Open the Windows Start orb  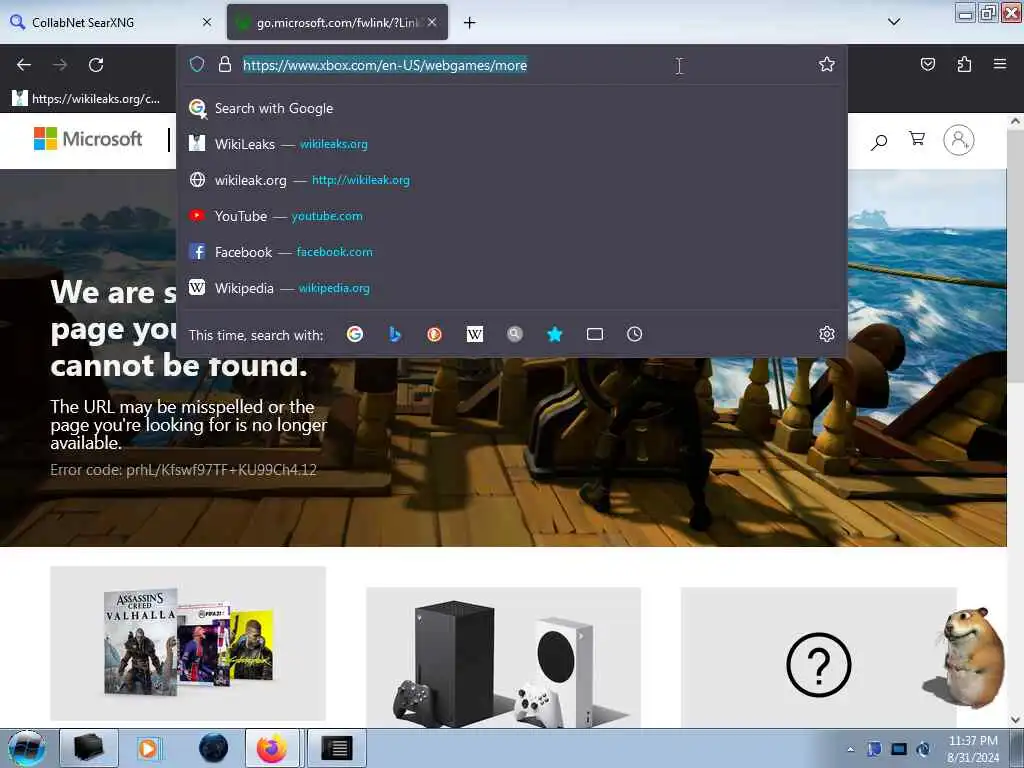[x=26, y=748]
